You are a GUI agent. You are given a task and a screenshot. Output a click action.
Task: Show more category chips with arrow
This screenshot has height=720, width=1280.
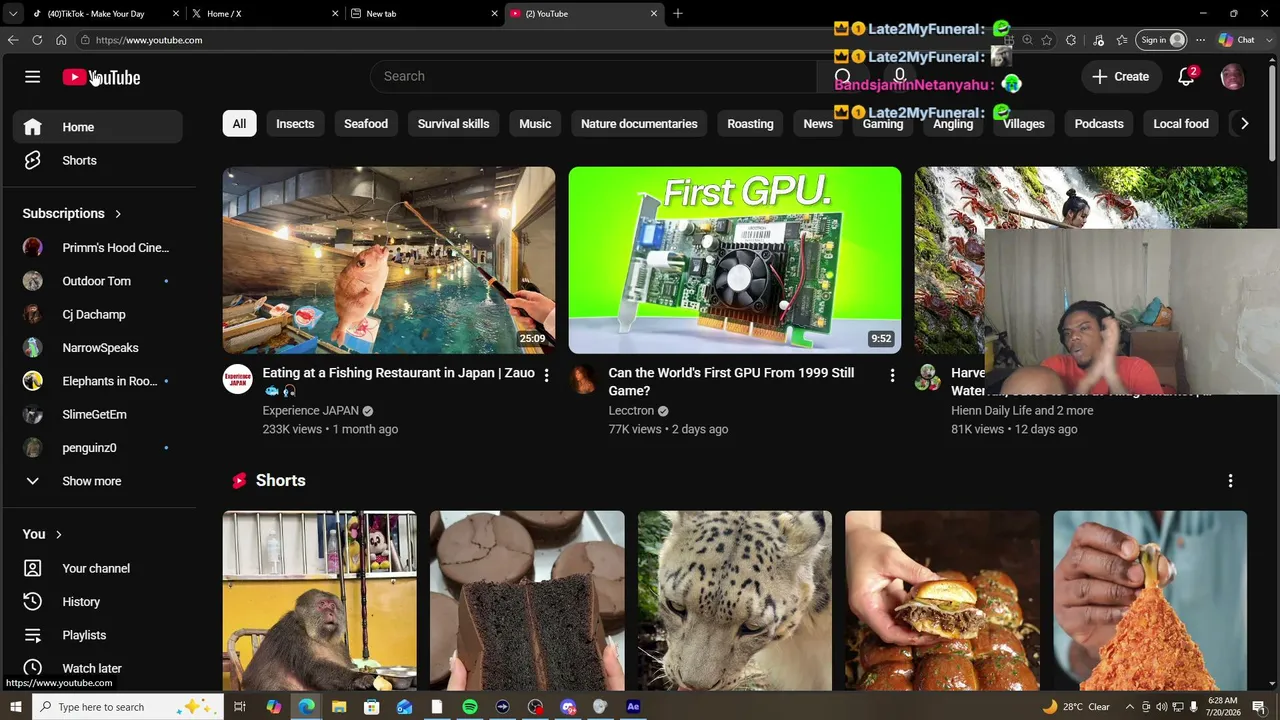(x=1244, y=124)
